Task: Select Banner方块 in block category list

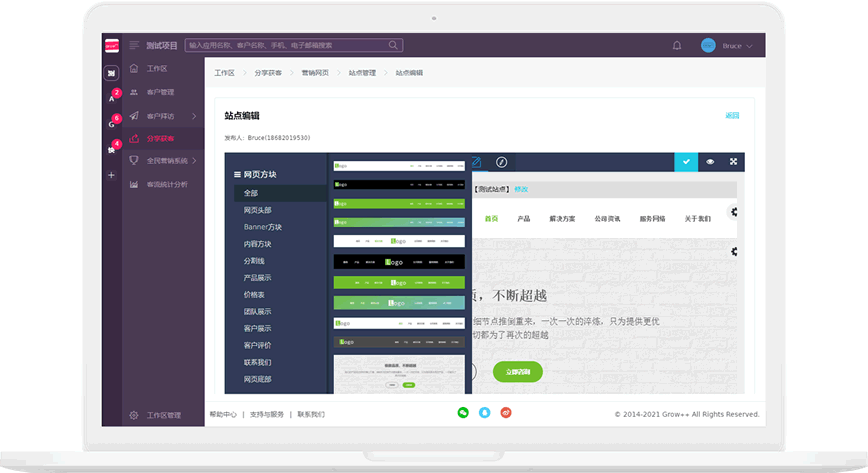Action: pyautogui.click(x=263, y=227)
